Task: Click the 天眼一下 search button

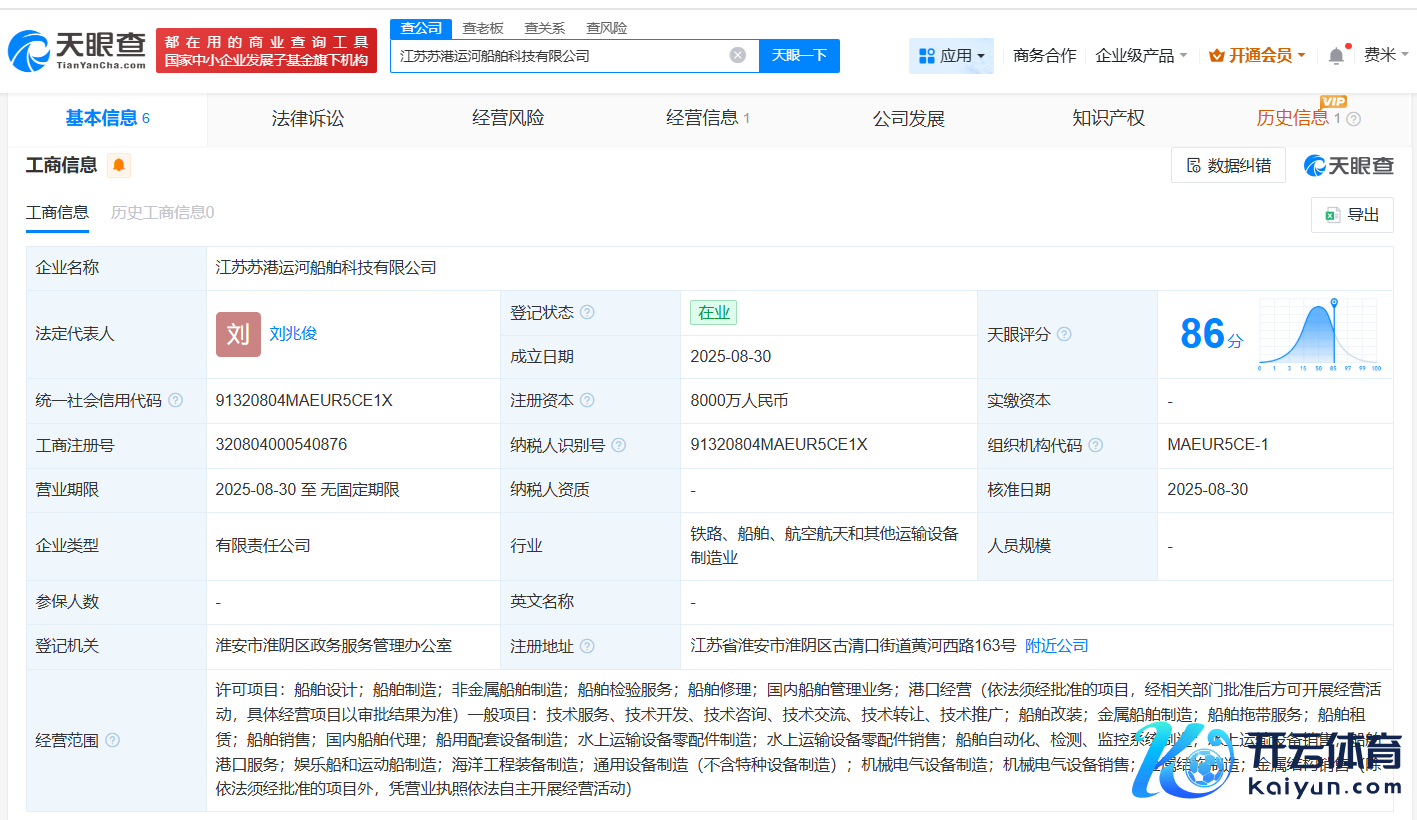Action: coord(799,56)
